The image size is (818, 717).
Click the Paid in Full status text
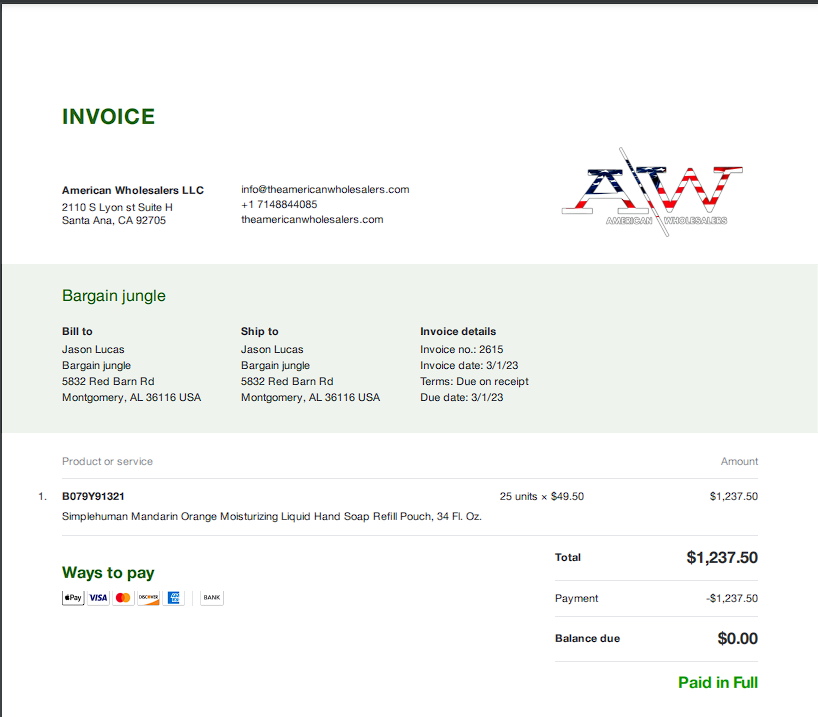pos(718,683)
